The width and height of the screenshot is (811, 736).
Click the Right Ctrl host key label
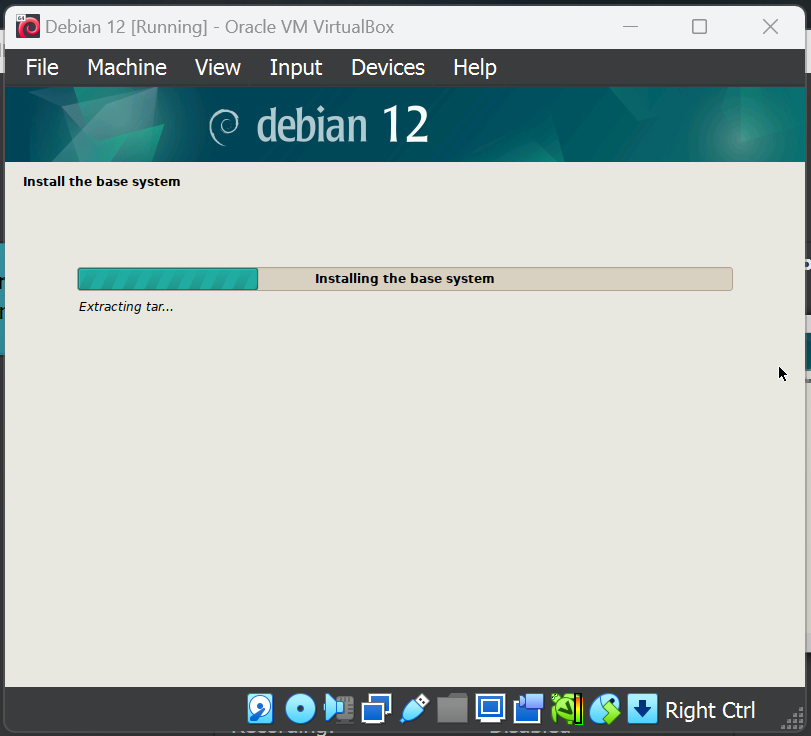click(x=710, y=710)
